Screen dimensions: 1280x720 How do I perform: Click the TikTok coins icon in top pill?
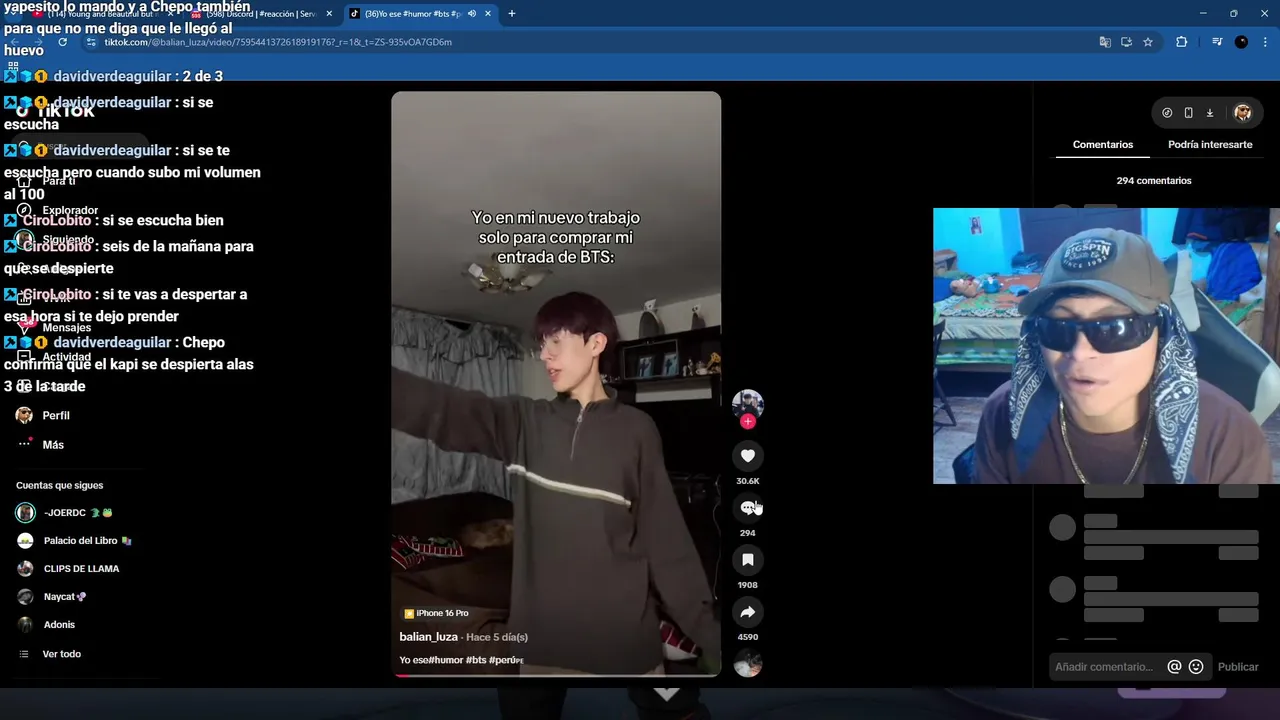(x=1167, y=113)
